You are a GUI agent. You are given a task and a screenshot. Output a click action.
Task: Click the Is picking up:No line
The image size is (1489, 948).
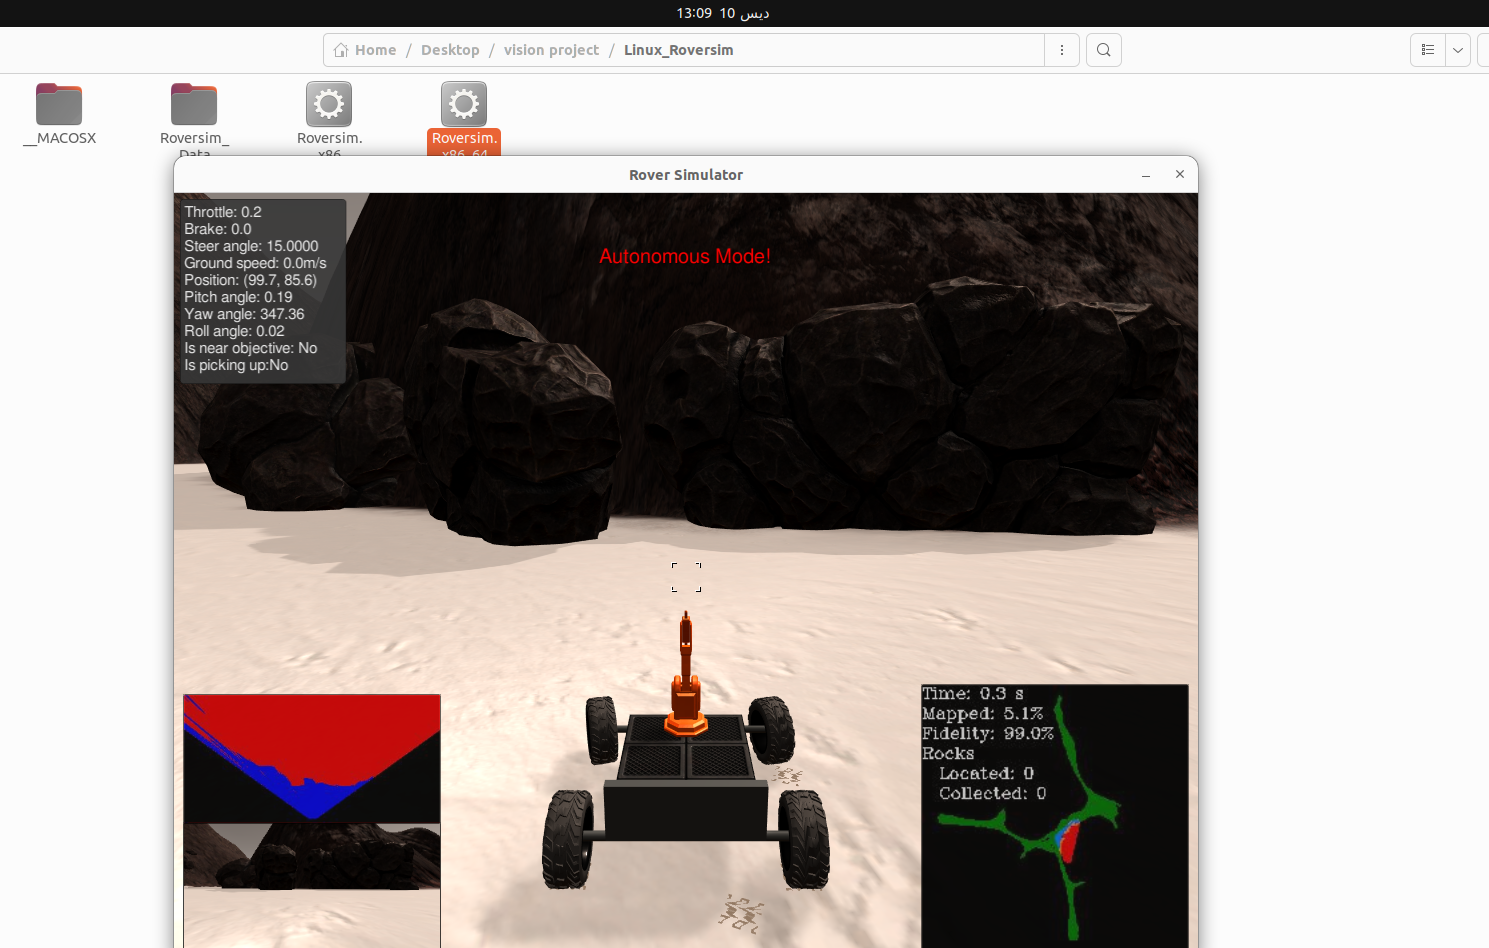coord(236,365)
